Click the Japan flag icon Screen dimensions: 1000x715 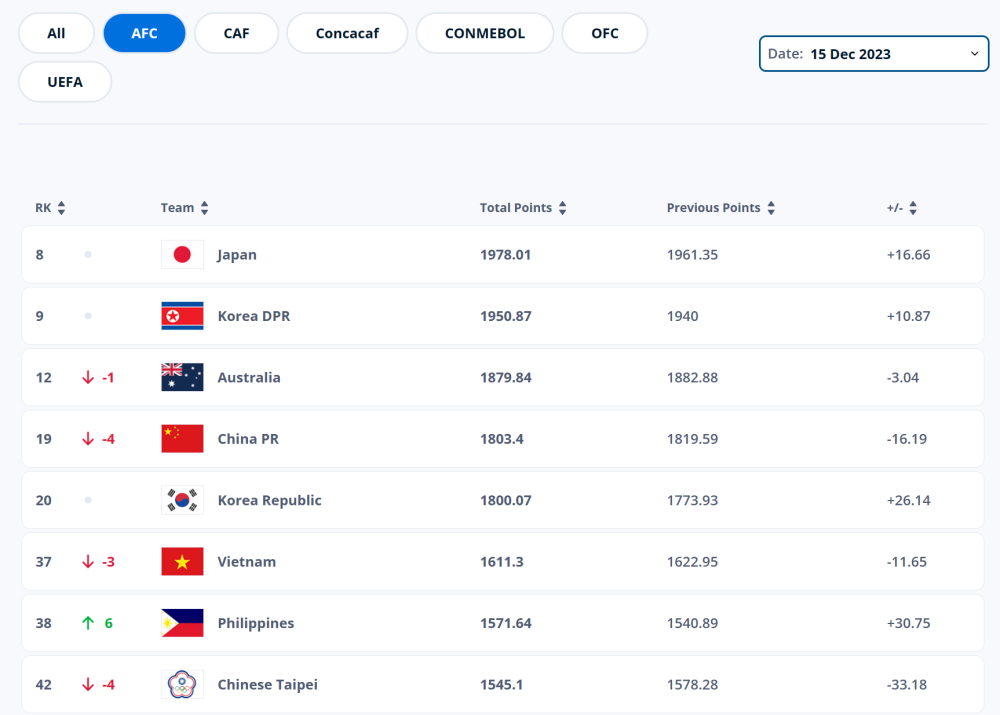182,255
